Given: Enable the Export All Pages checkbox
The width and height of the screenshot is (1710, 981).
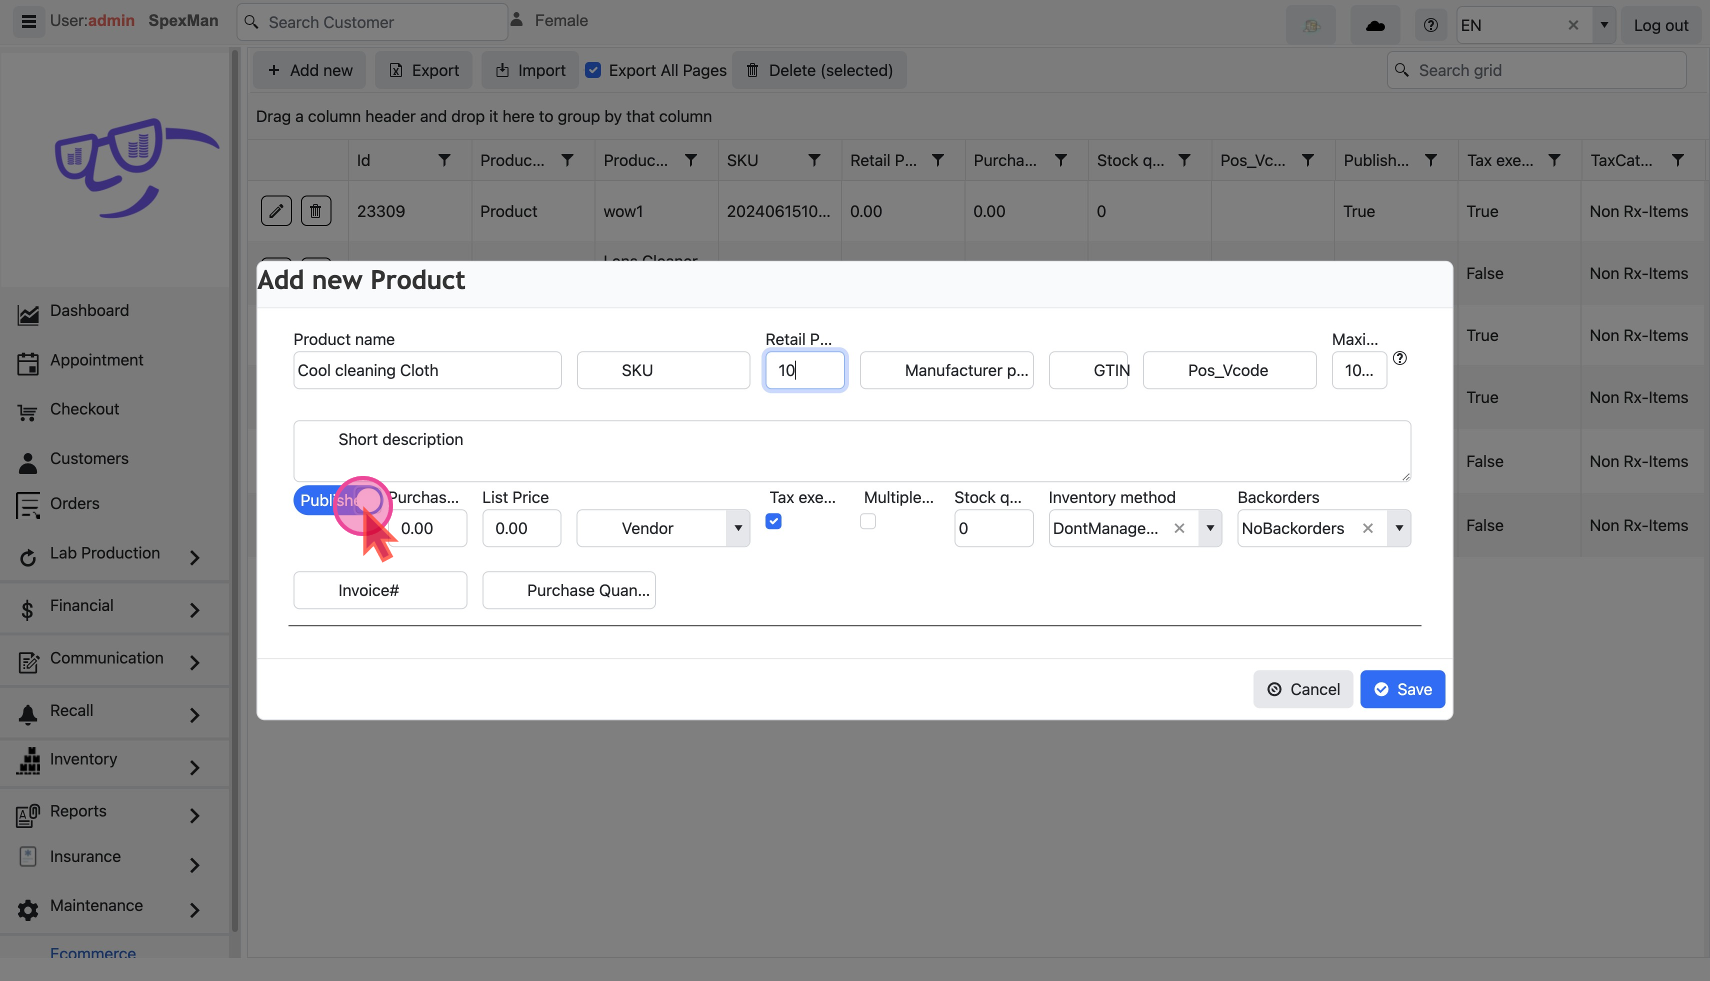Looking at the screenshot, I should [593, 70].
